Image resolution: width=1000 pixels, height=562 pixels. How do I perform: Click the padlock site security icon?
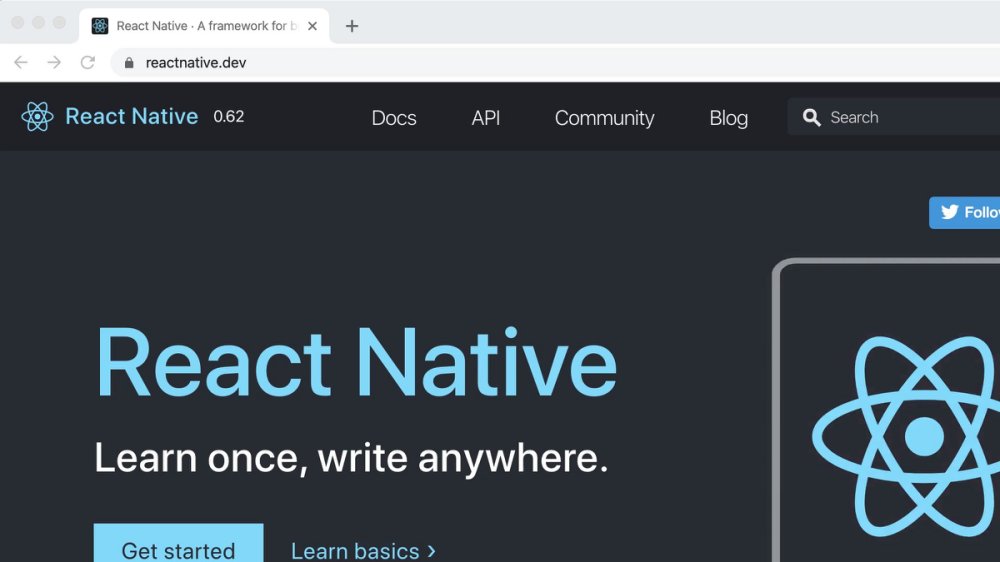pyautogui.click(x=129, y=63)
